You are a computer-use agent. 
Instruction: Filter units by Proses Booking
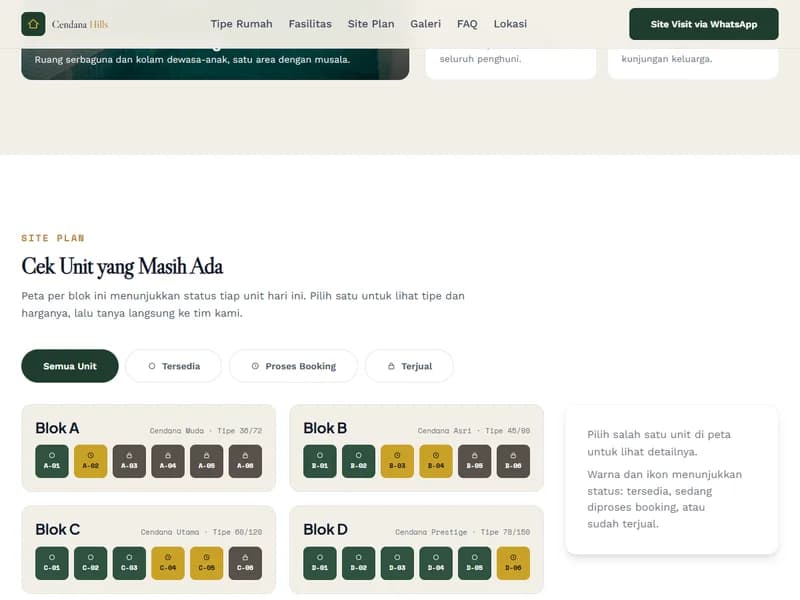[x=293, y=366]
